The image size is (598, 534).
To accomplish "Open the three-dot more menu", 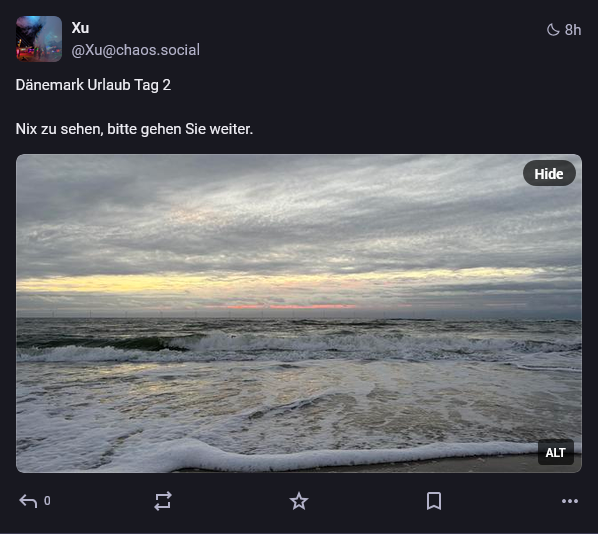I will (570, 501).
